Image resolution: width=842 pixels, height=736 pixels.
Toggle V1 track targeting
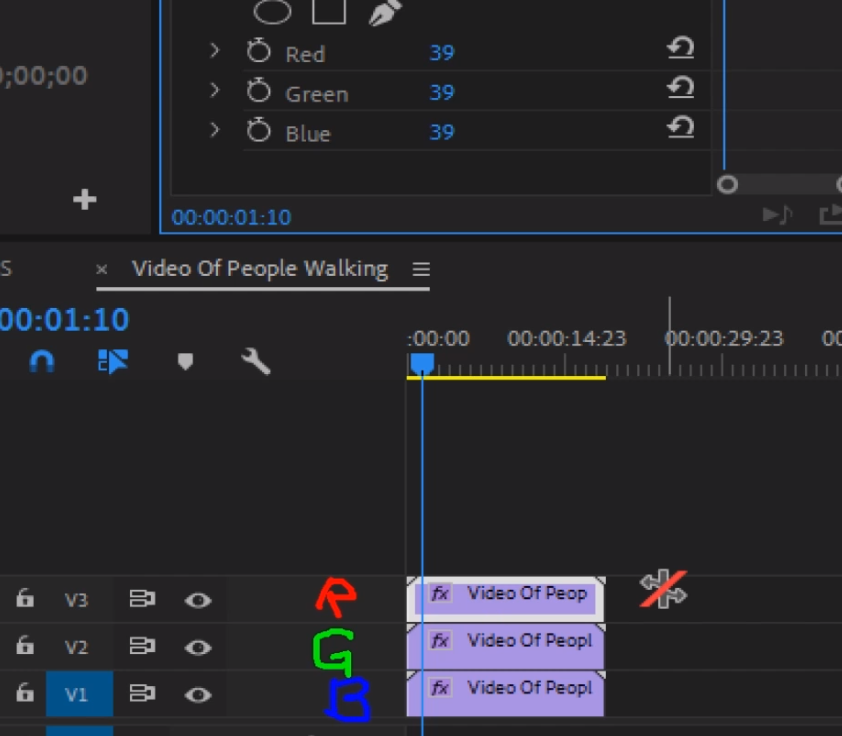click(79, 694)
